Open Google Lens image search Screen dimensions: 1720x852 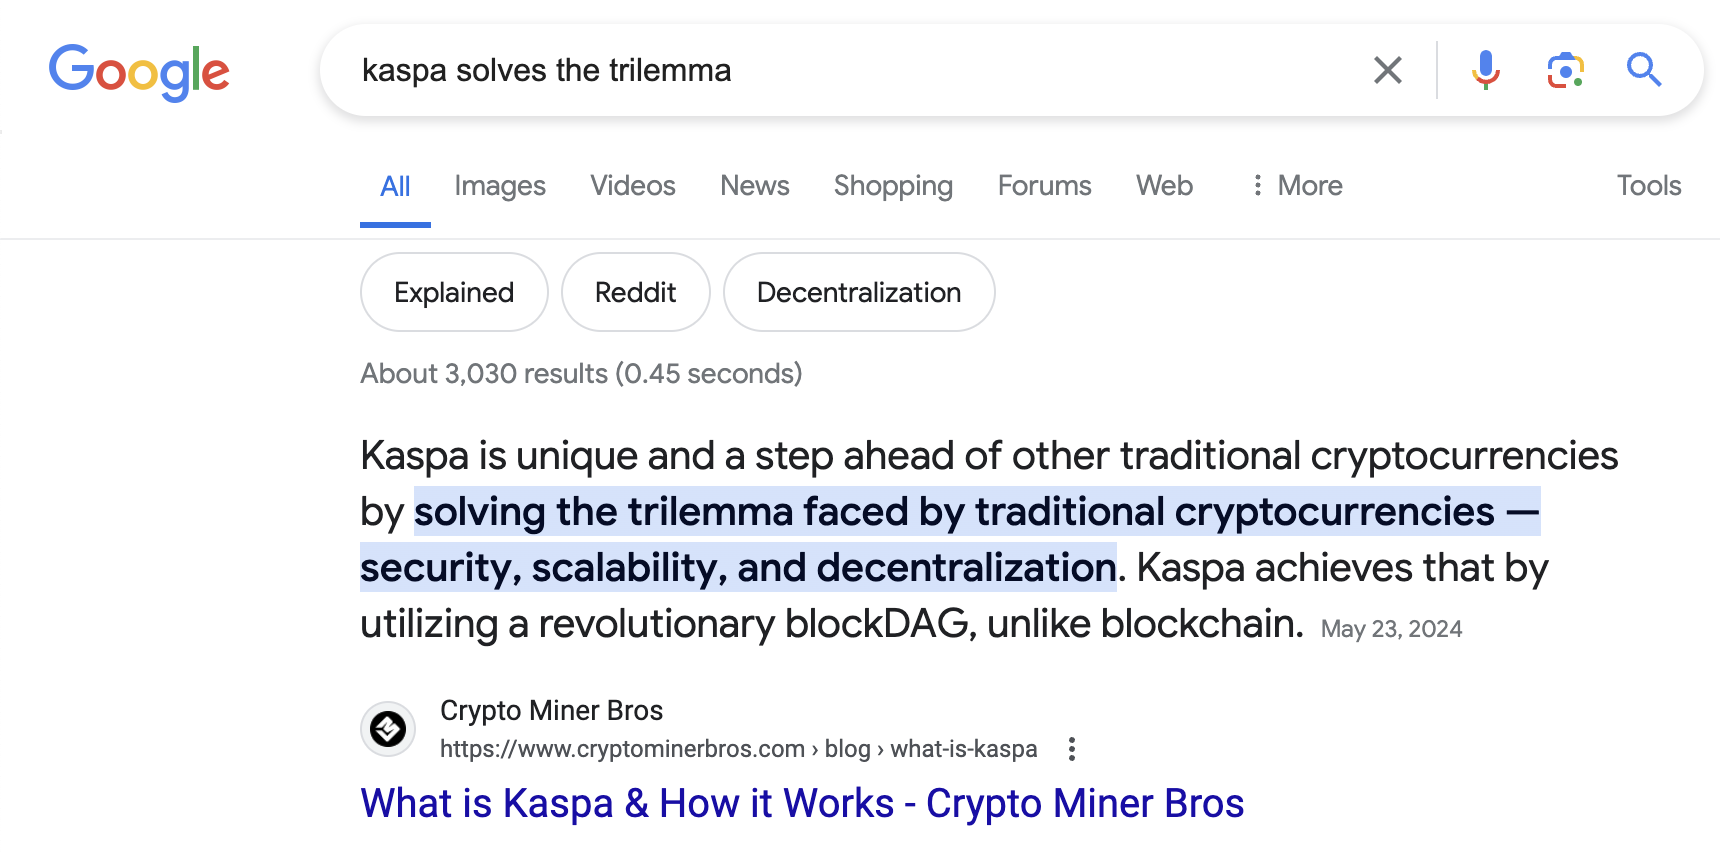coord(1565,70)
